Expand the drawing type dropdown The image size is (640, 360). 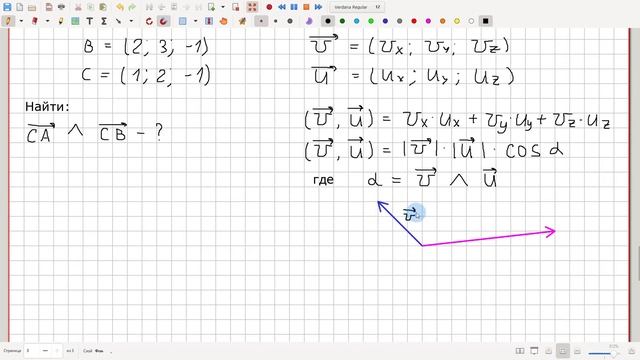point(131,21)
